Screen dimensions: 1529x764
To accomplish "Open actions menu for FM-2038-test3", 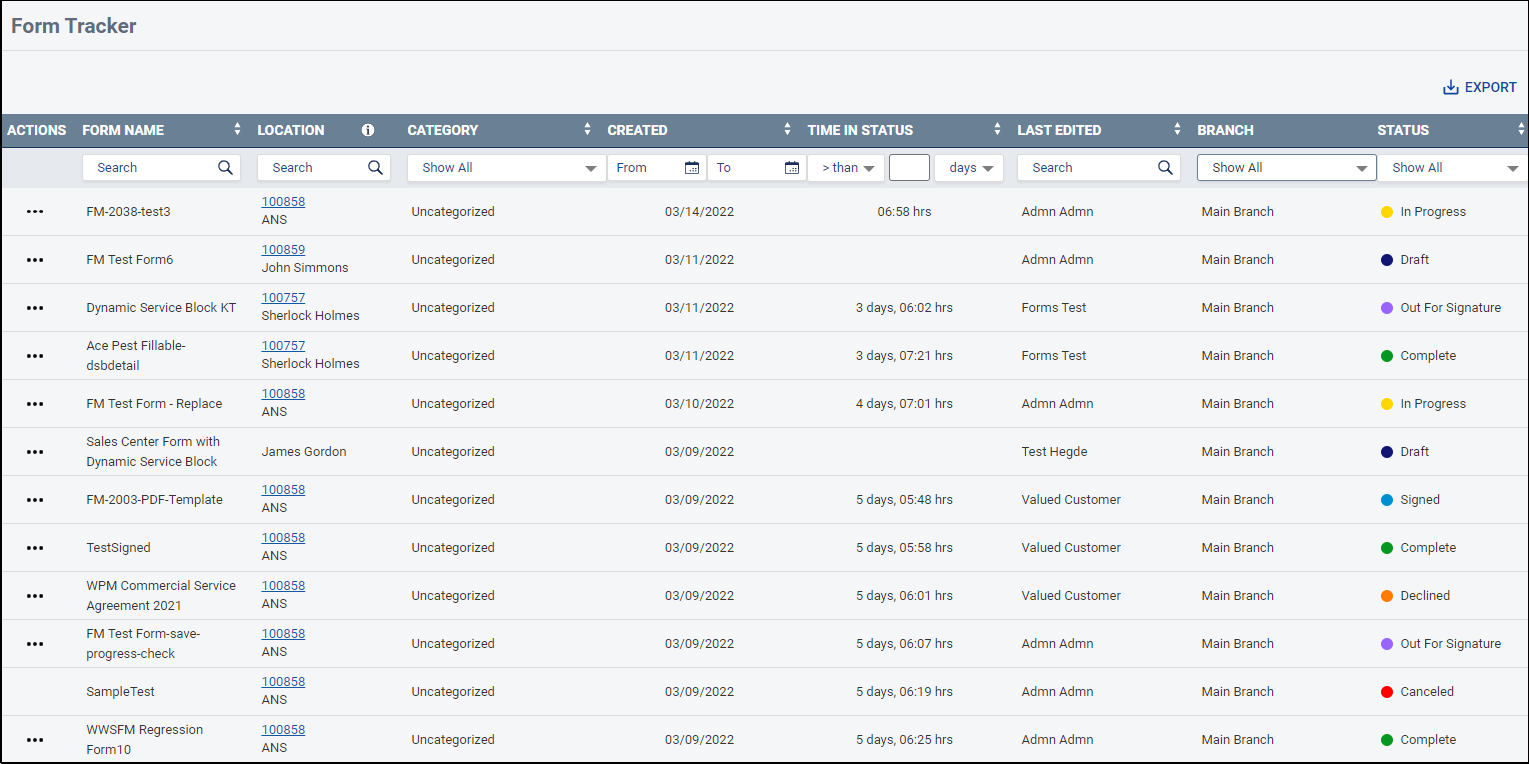I will click(35, 212).
